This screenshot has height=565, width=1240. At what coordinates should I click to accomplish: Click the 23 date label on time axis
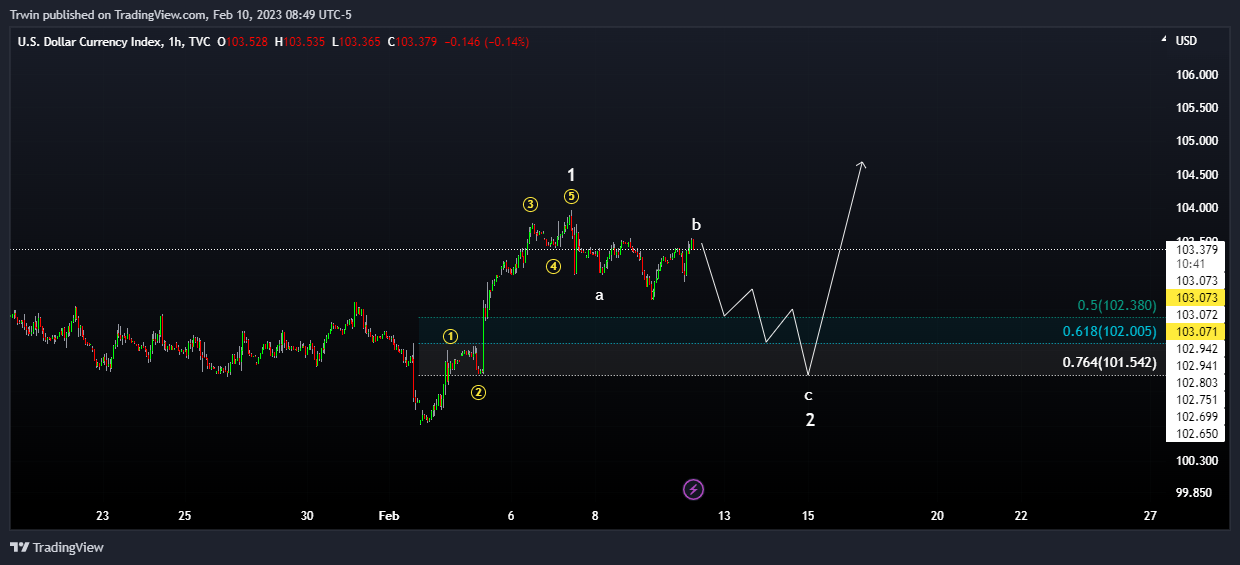pyautogui.click(x=102, y=516)
